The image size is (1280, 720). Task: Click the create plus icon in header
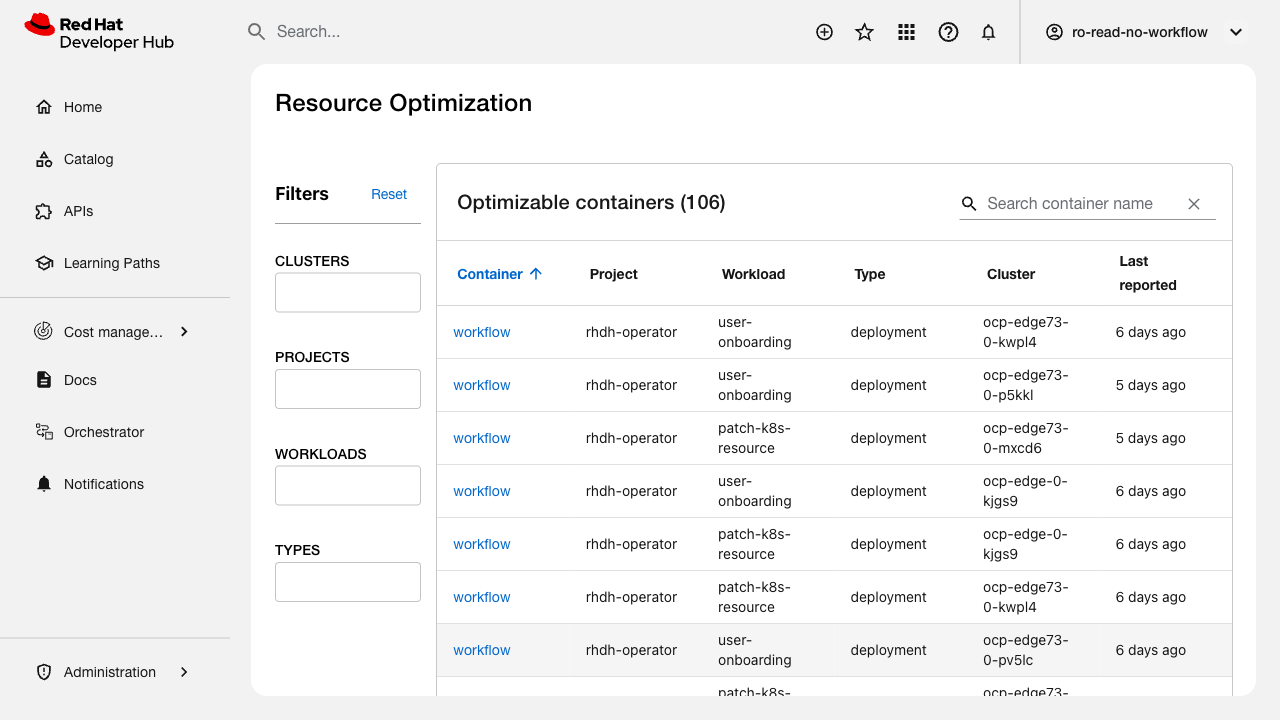click(x=824, y=32)
